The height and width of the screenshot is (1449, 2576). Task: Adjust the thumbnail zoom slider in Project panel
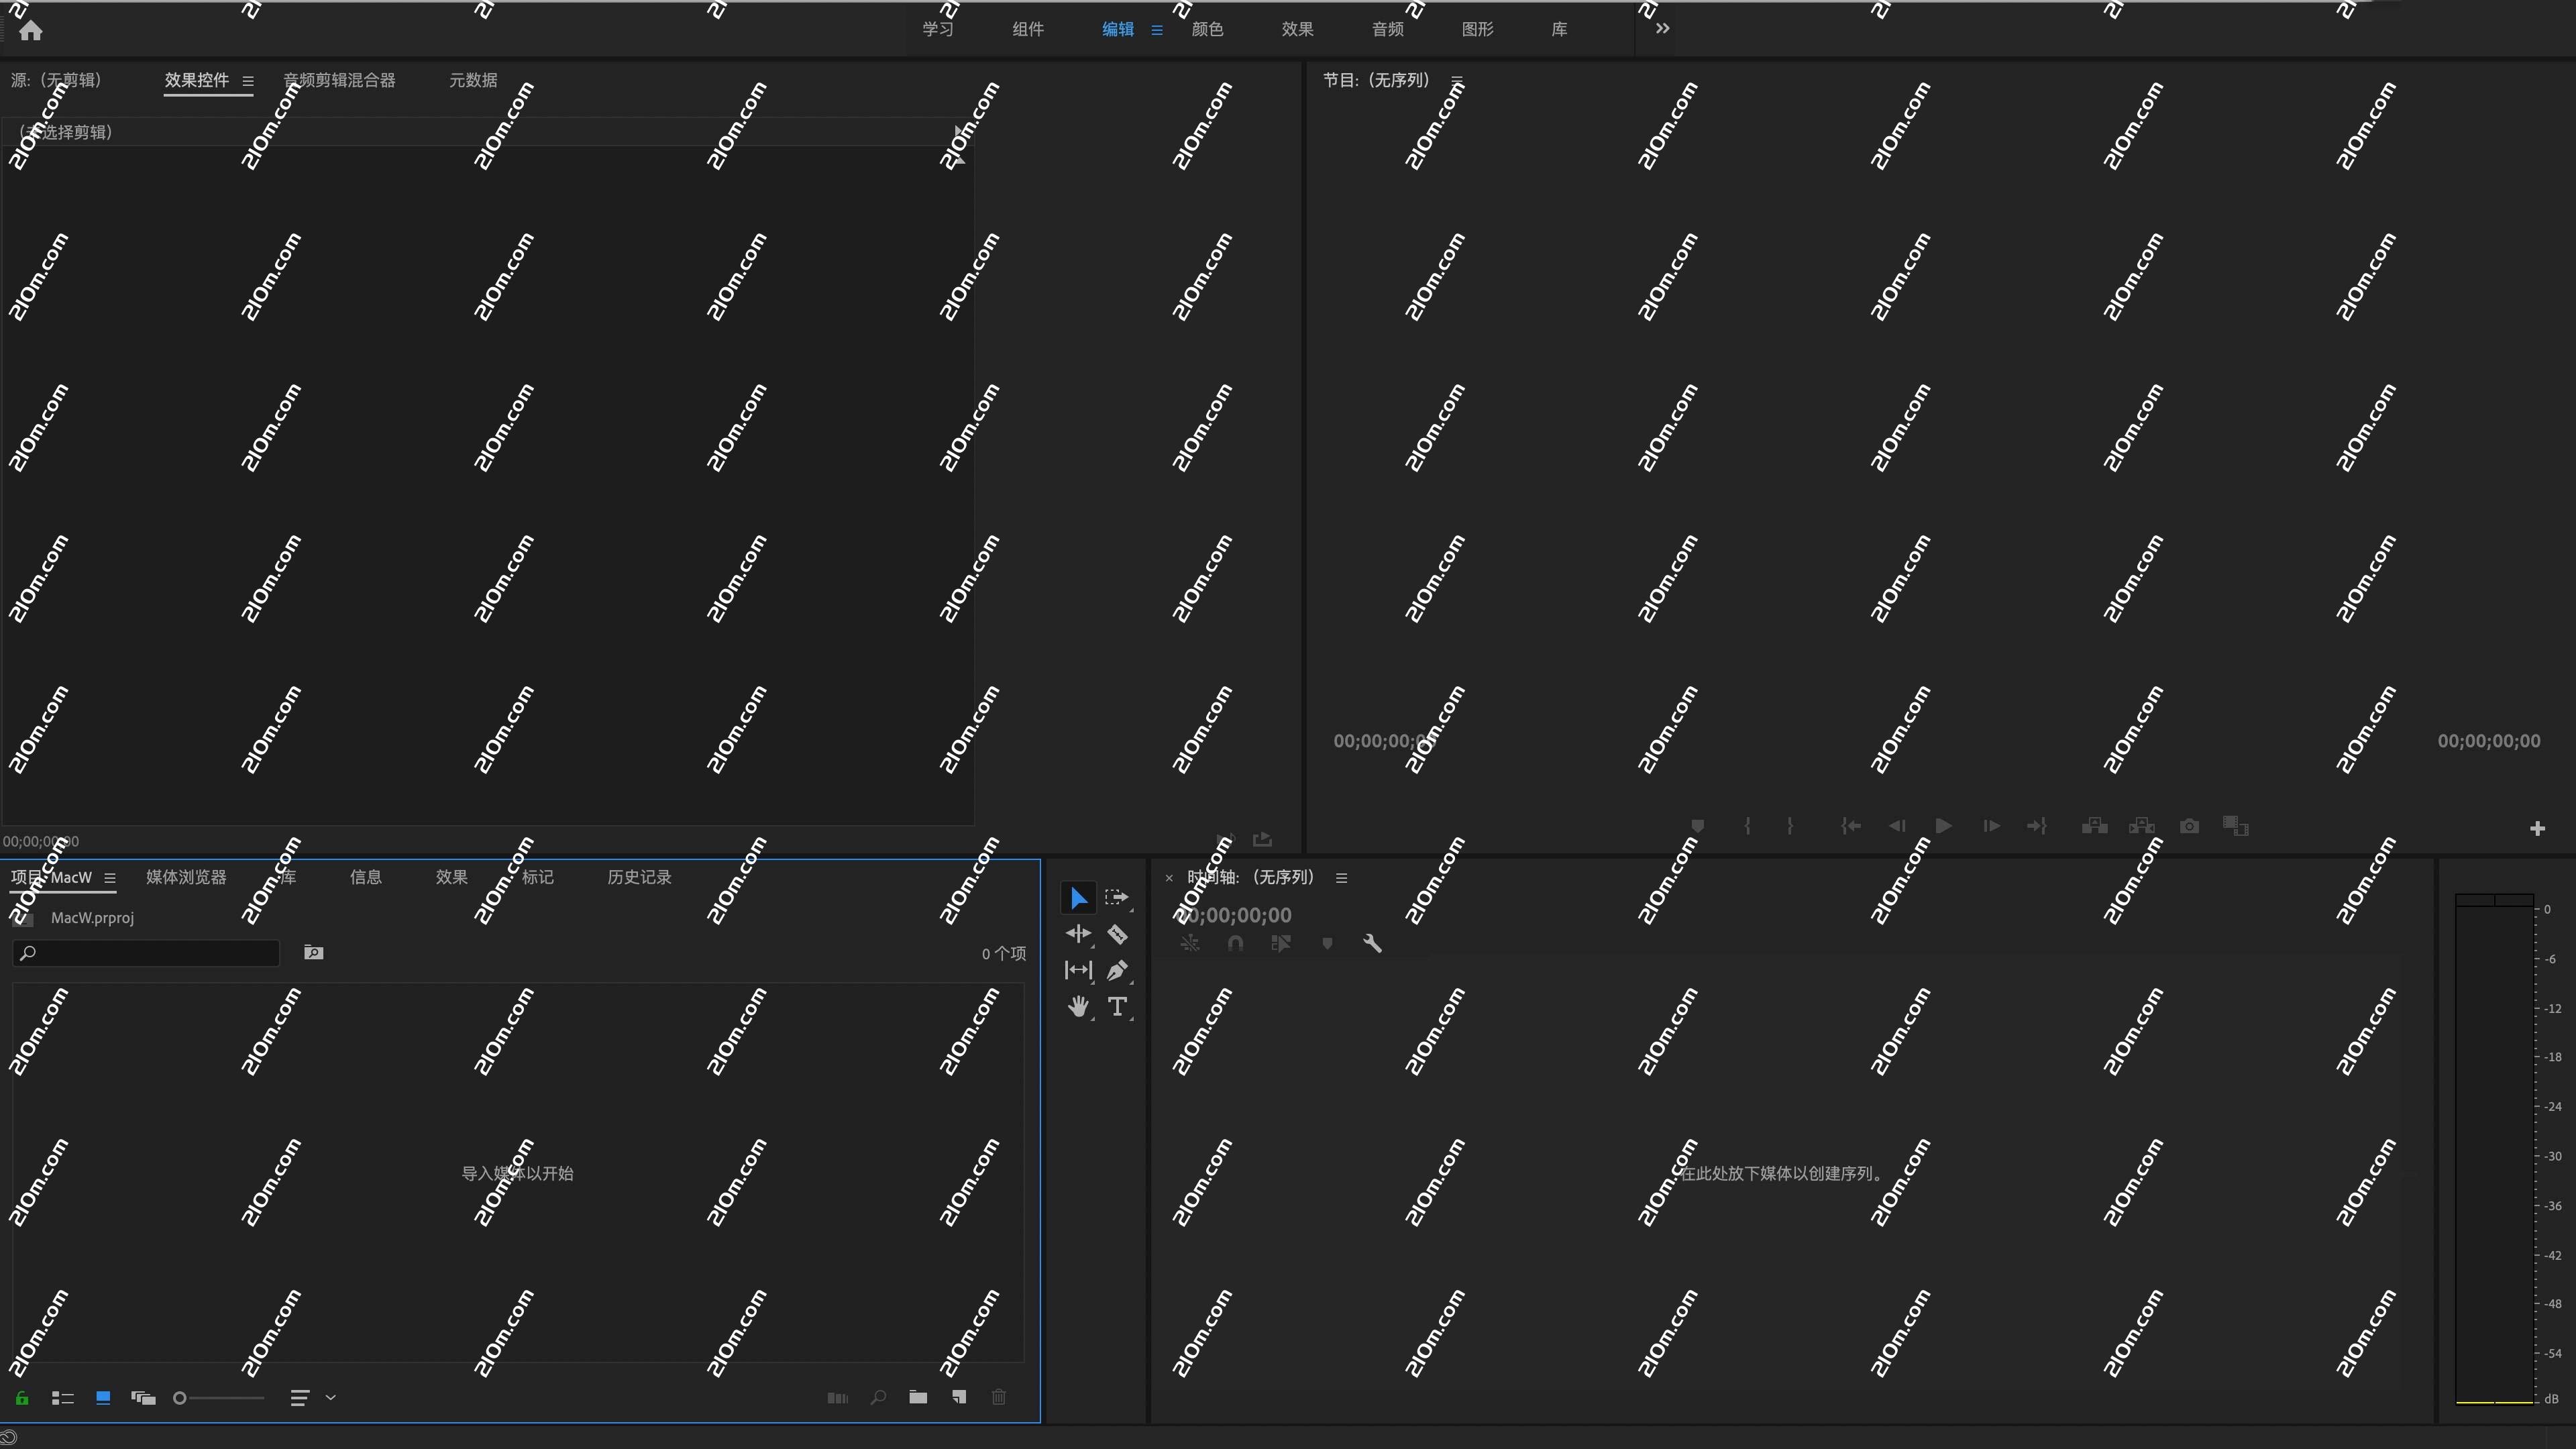(x=219, y=1398)
